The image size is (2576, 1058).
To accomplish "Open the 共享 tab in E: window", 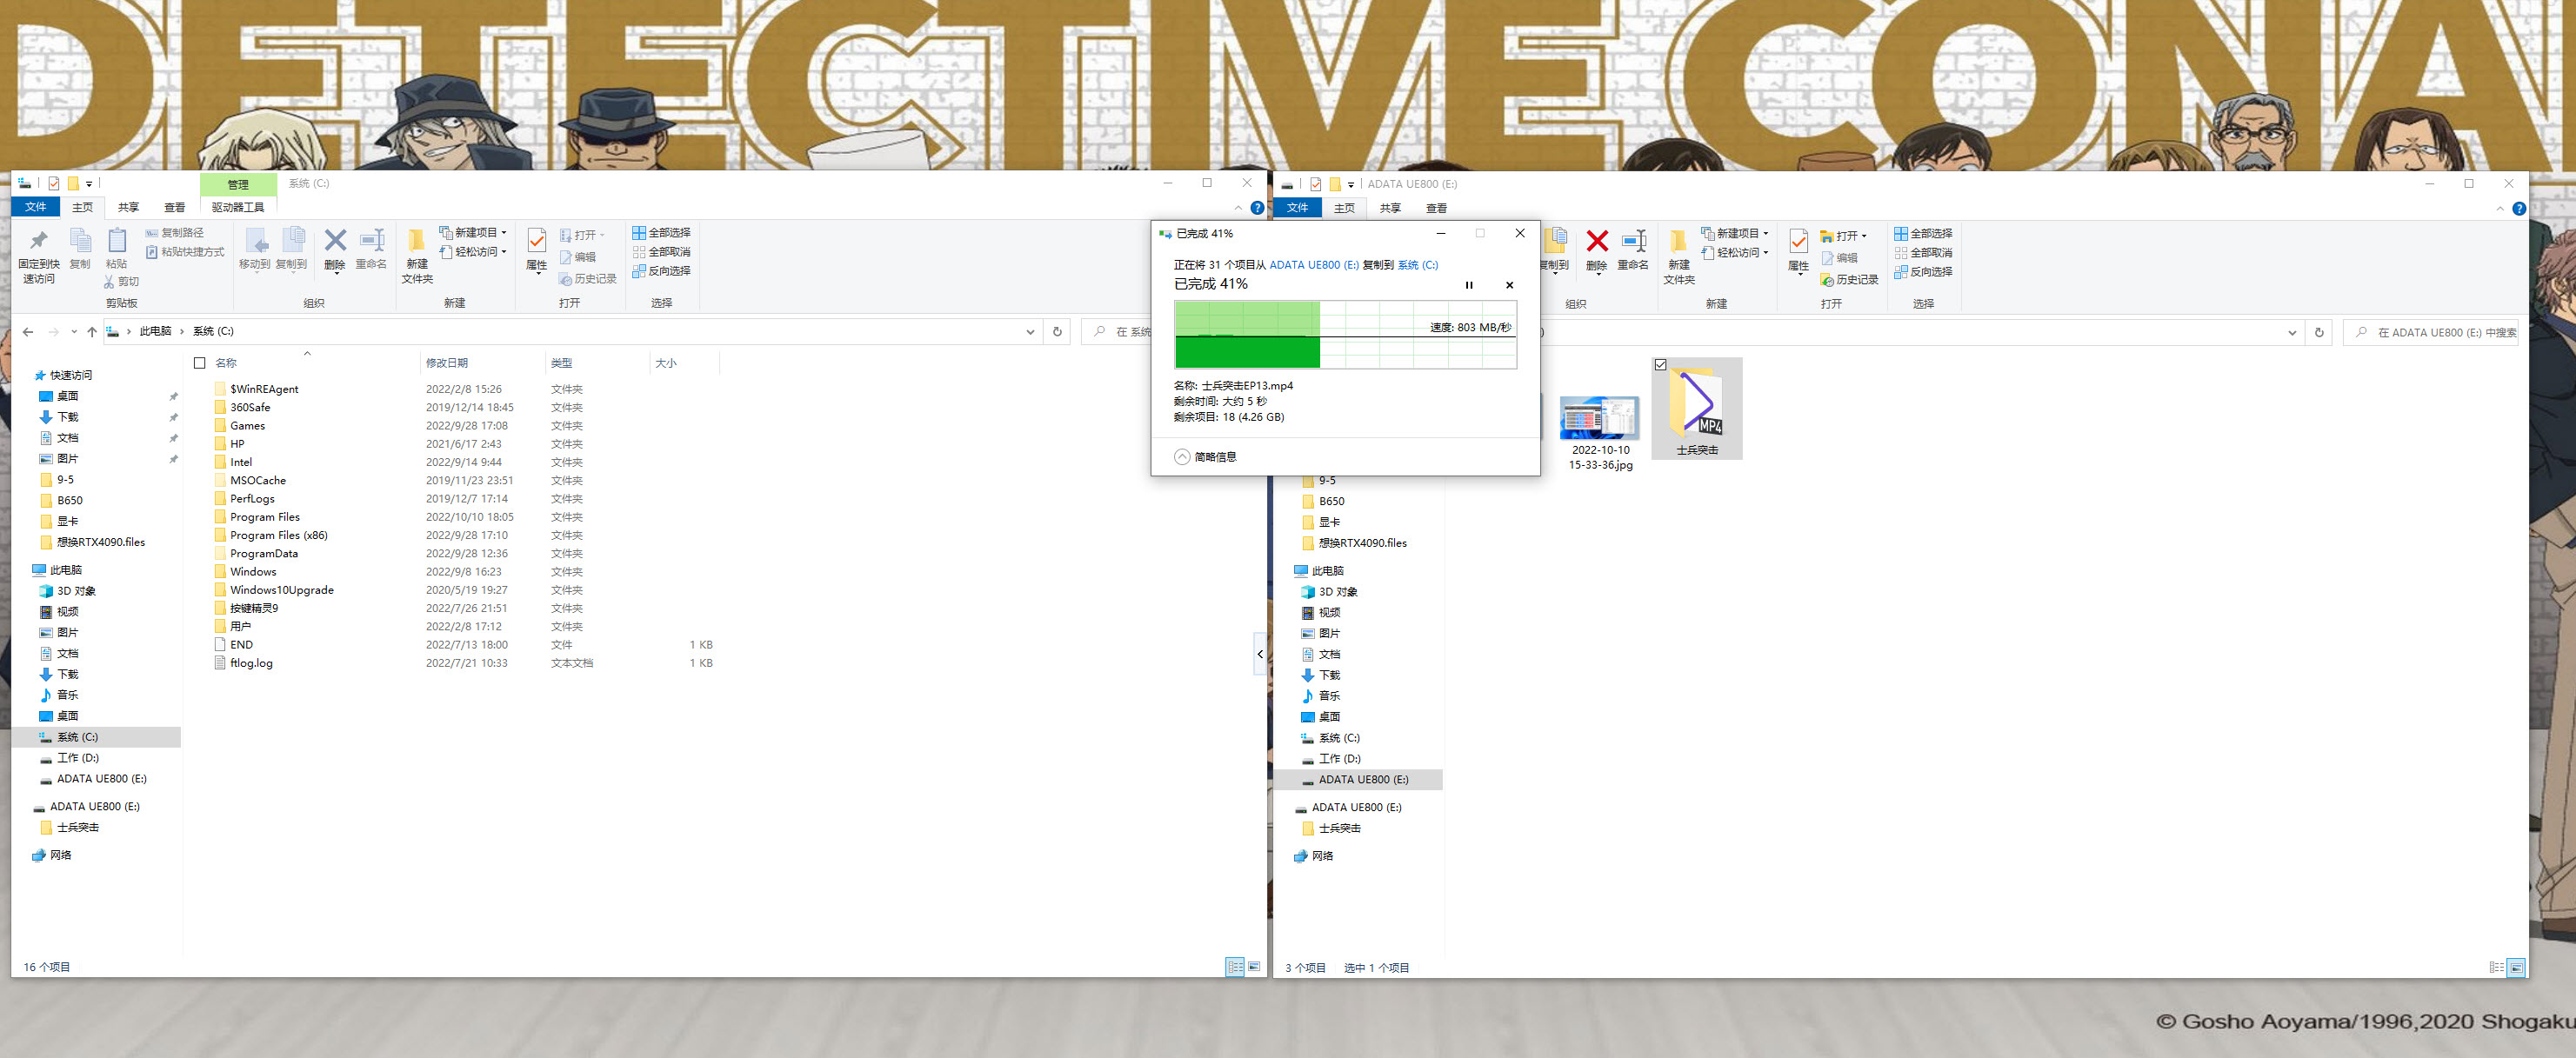I will (x=1390, y=208).
